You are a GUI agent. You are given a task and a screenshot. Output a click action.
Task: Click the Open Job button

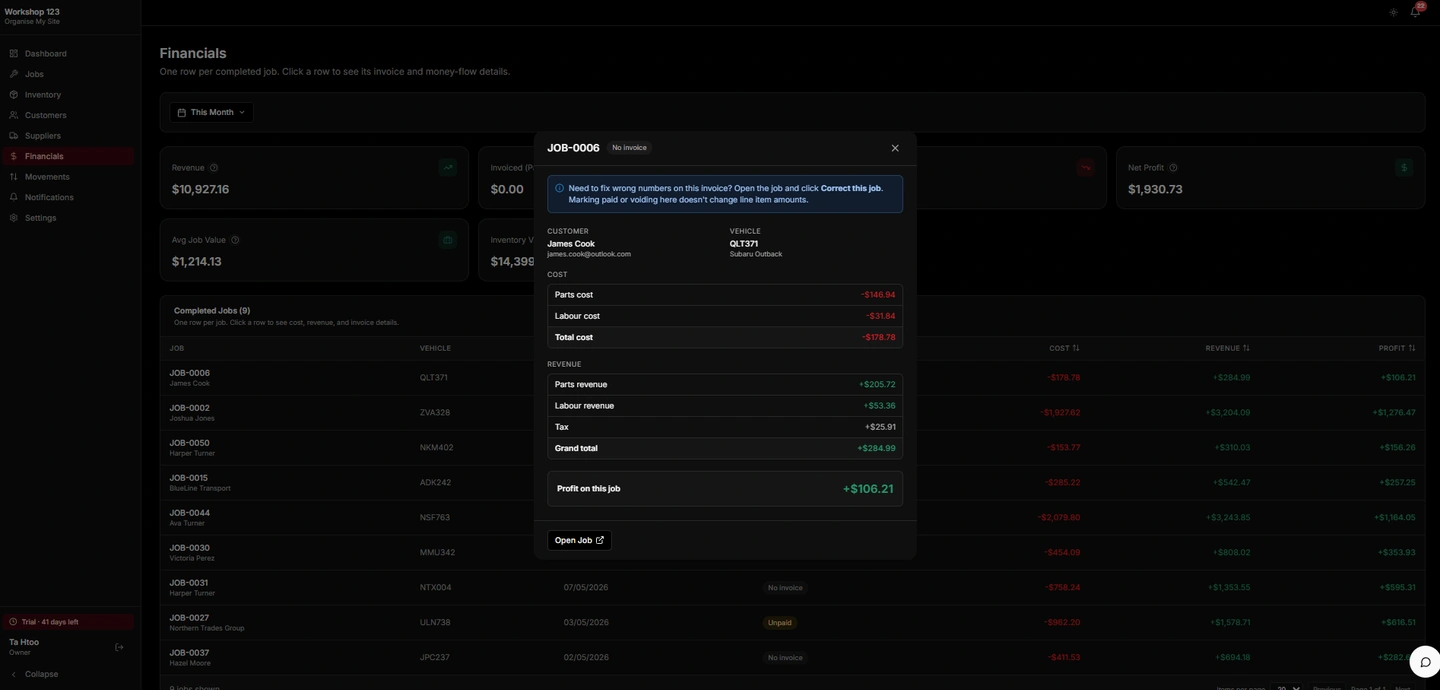pos(579,540)
